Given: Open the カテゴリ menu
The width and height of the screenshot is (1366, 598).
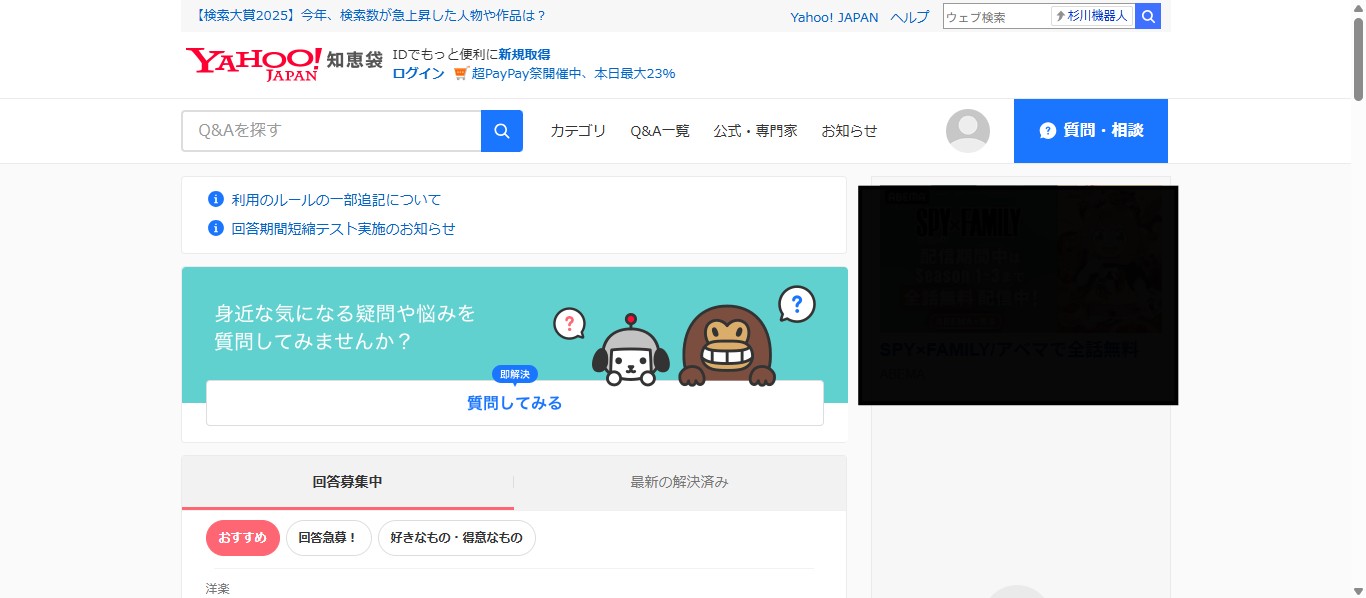Looking at the screenshot, I should 576,130.
